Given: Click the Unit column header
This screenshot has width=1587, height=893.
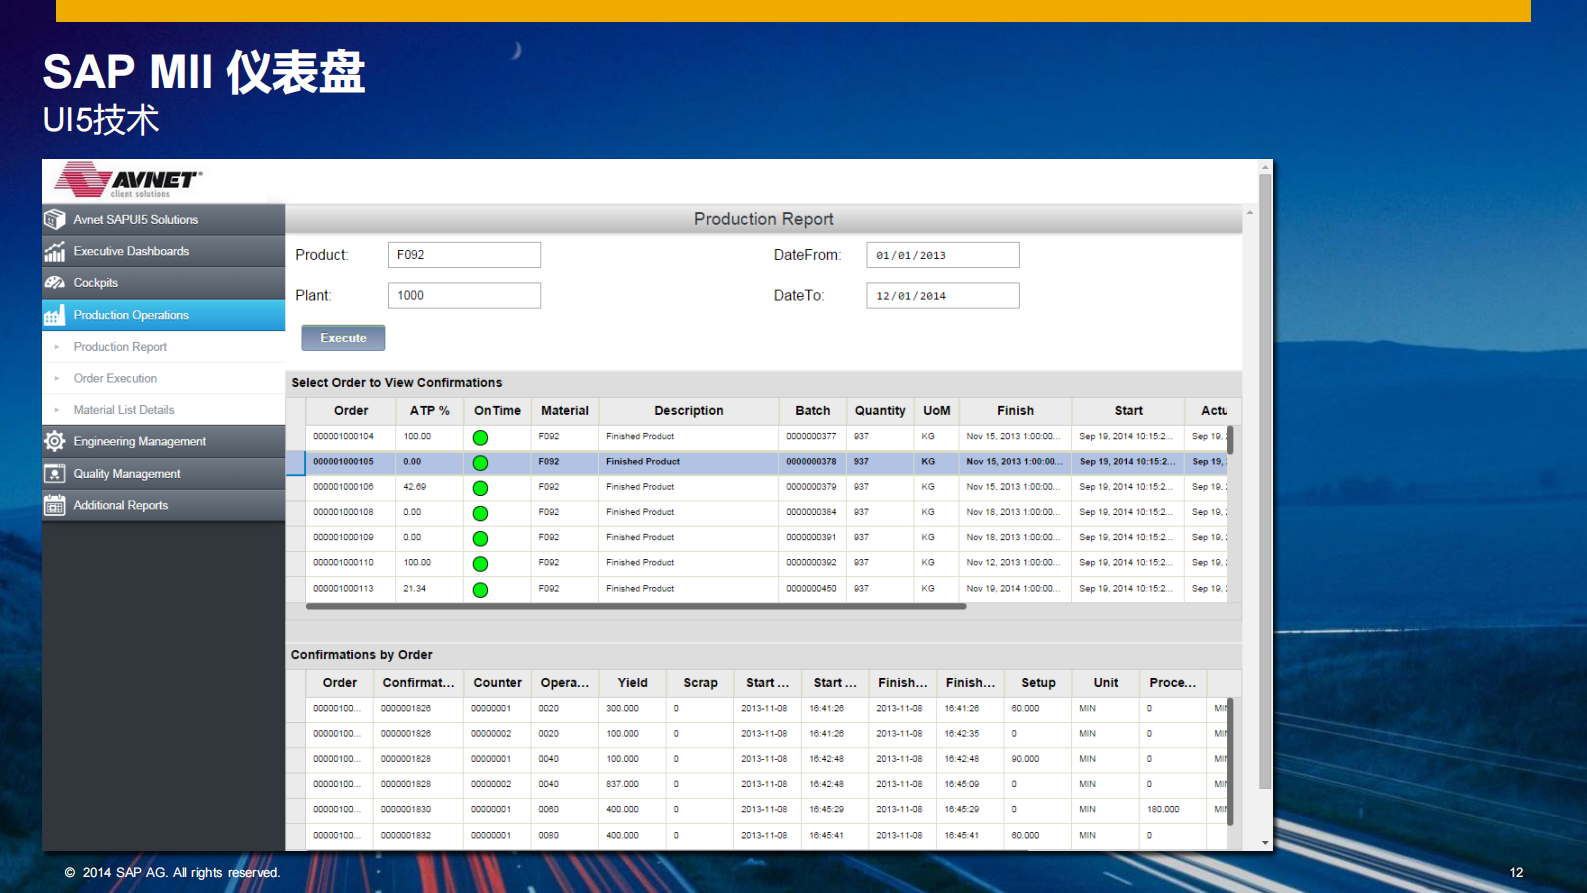Looking at the screenshot, I should click(x=1106, y=683).
